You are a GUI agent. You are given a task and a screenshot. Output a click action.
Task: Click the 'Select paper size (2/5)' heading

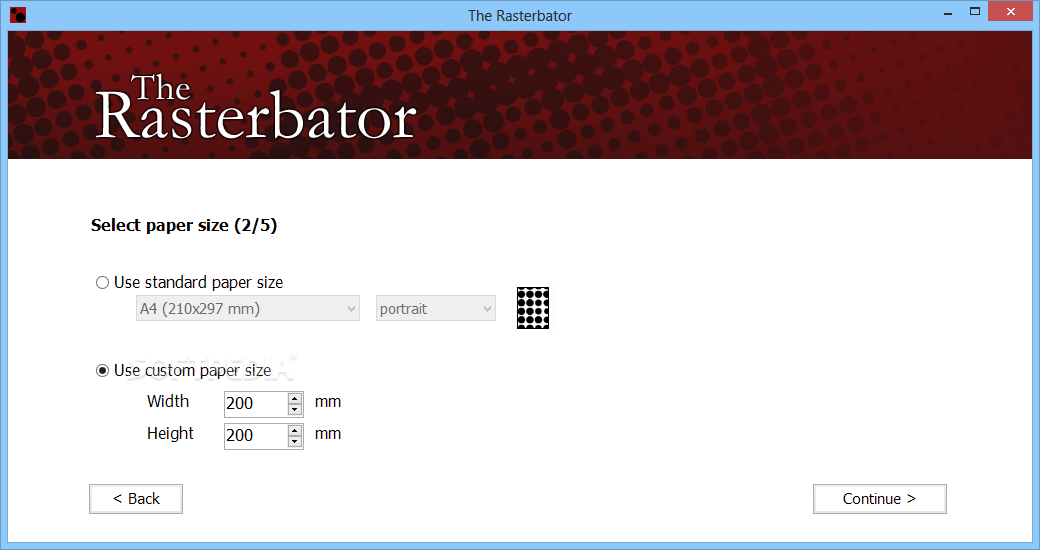184,226
